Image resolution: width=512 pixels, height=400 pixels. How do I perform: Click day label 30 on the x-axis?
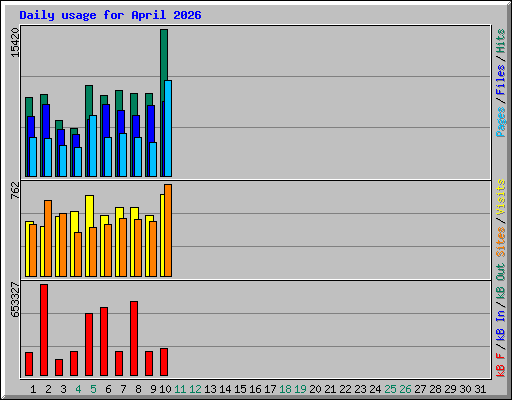tap(465, 389)
